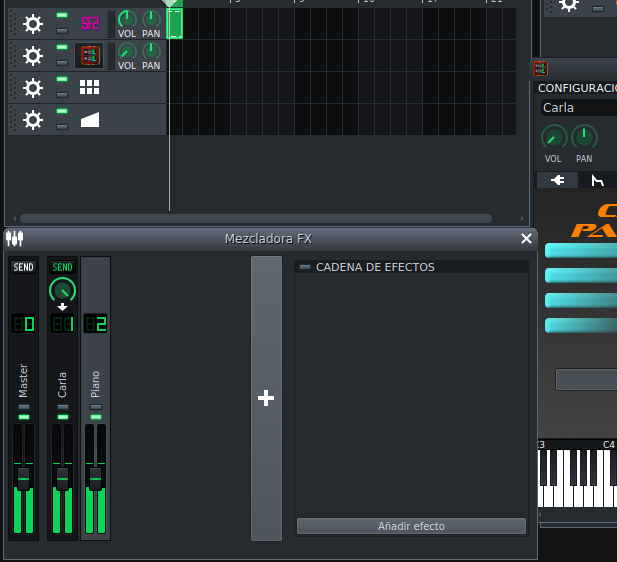Click the 'CADENA DE EFECTOS' heading

click(x=375, y=267)
